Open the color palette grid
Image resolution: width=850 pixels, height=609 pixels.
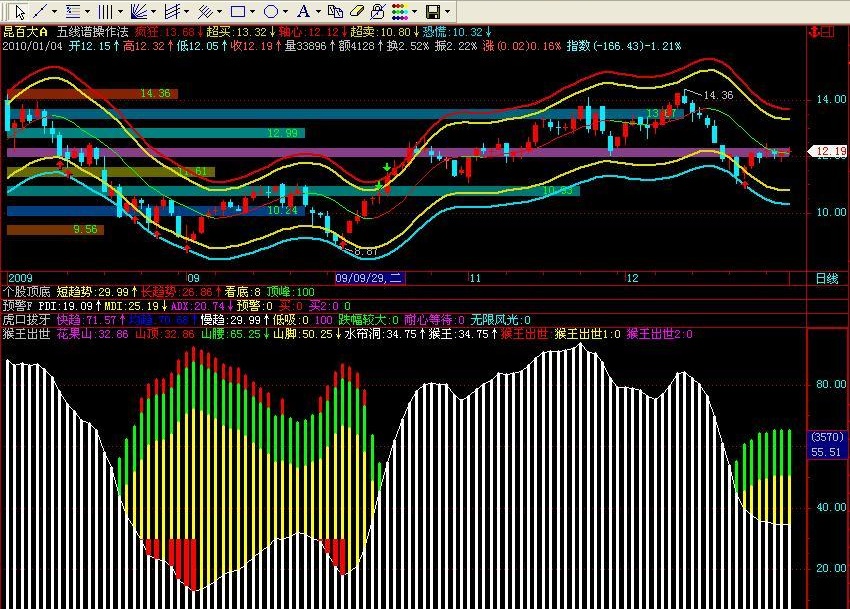point(400,11)
